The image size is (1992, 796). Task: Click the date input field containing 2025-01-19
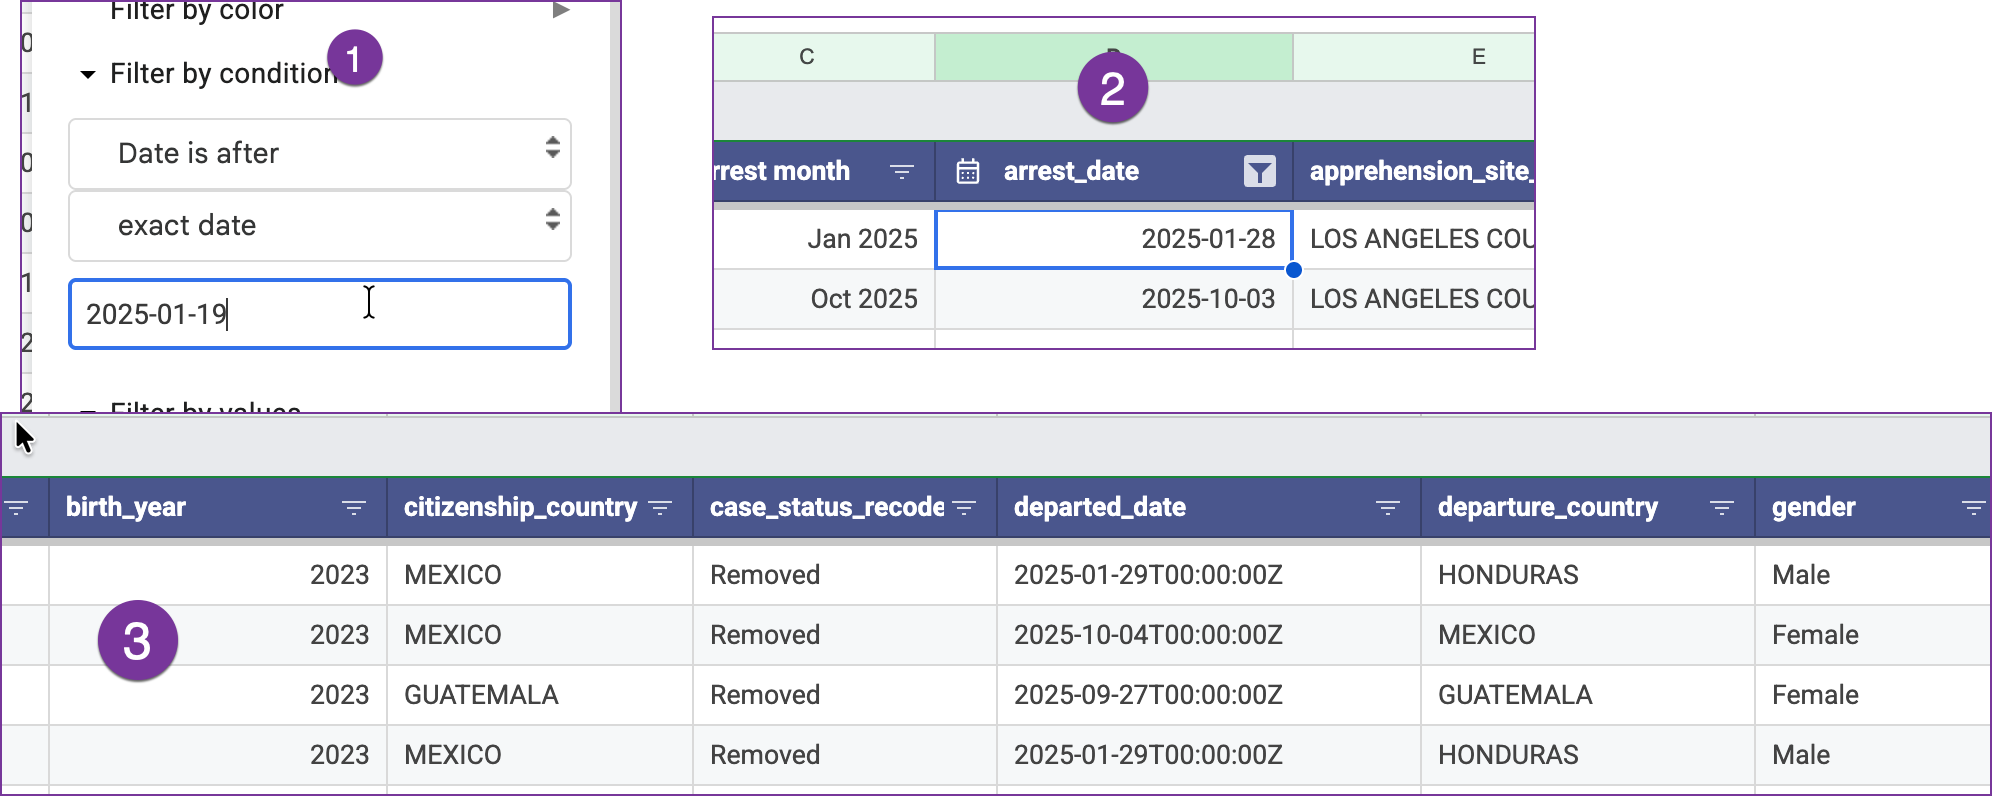coord(319,314)
